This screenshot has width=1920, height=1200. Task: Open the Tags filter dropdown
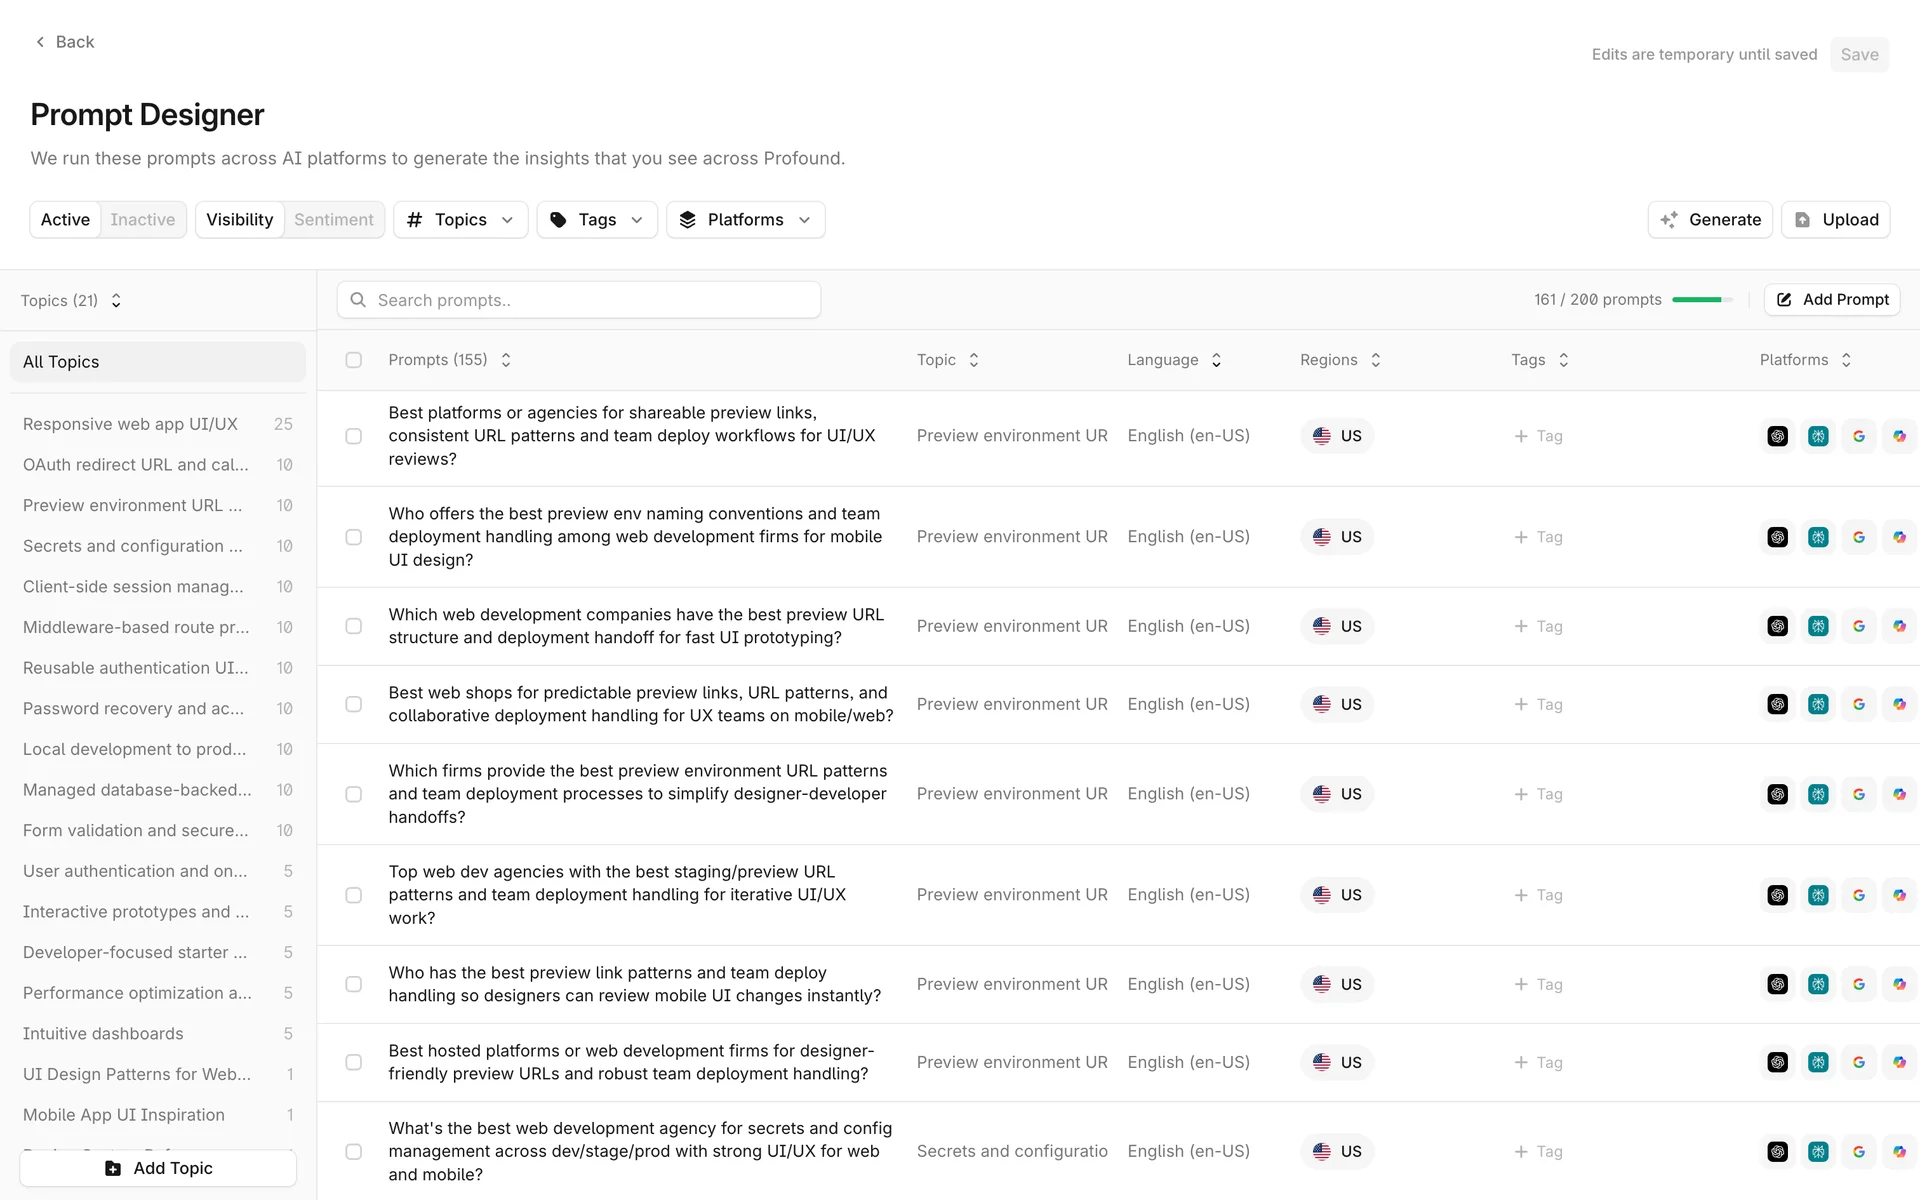(597, 220)
